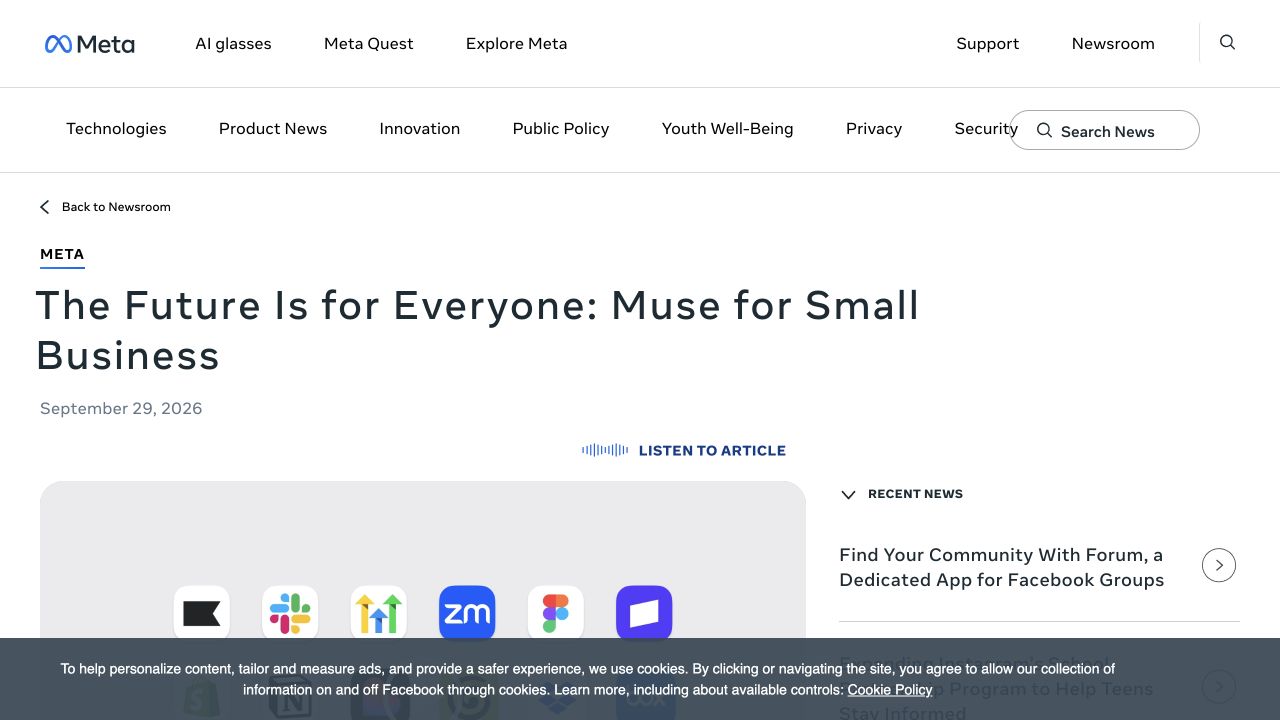This screenshot has height=720, width=1280.
Task: Click the date September 29, 2026
Action: [121, 408]
